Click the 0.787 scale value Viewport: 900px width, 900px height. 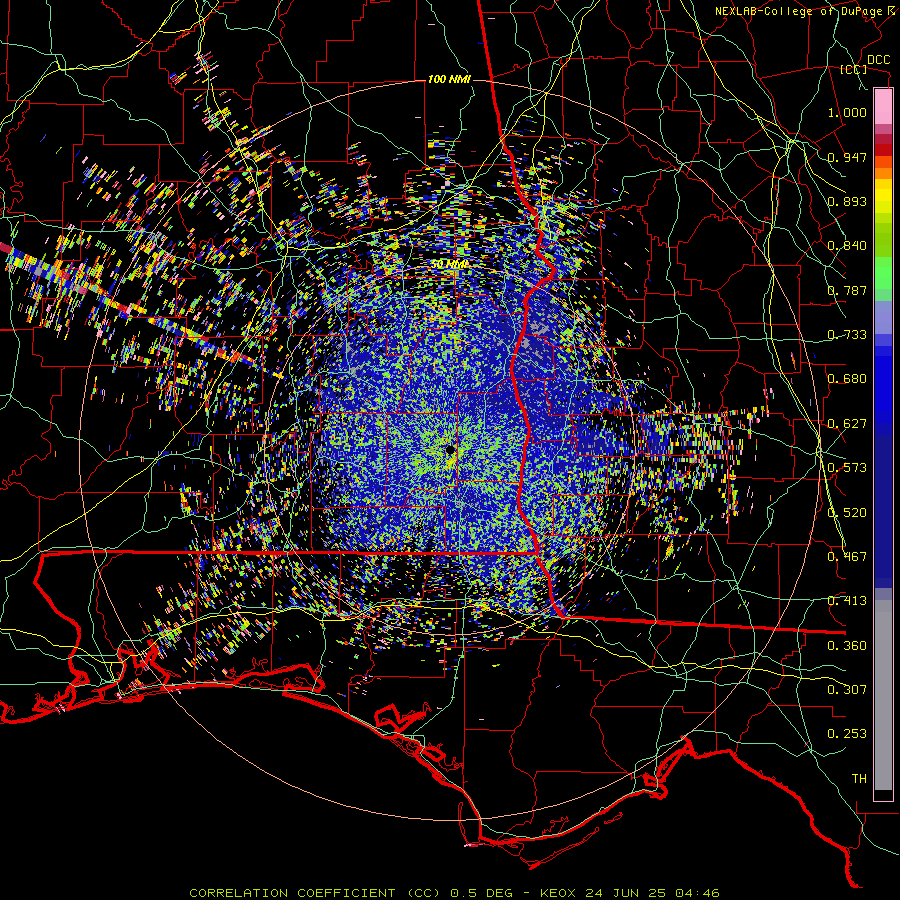click(x=847, y=290)
